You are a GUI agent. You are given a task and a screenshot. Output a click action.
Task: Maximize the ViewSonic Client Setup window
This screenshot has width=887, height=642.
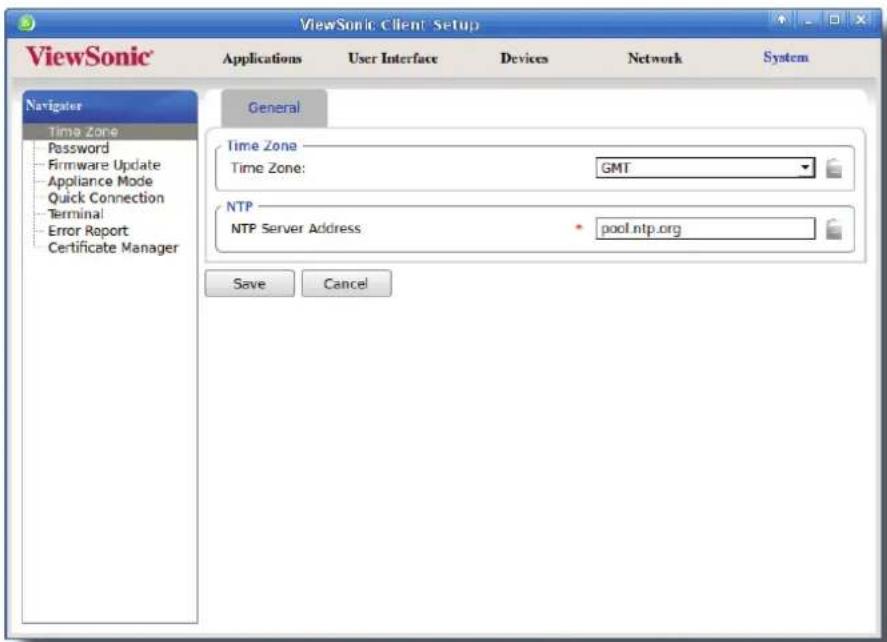click(834, 20)
